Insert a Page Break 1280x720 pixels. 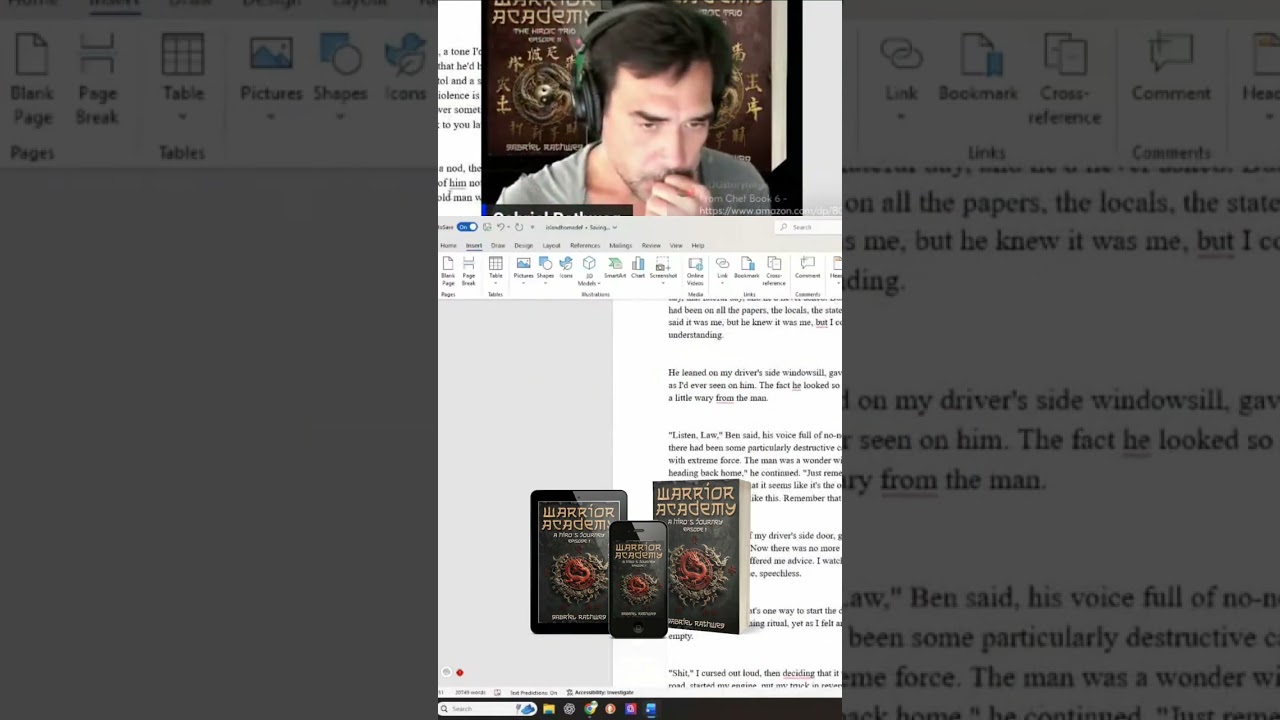(468, 270)
